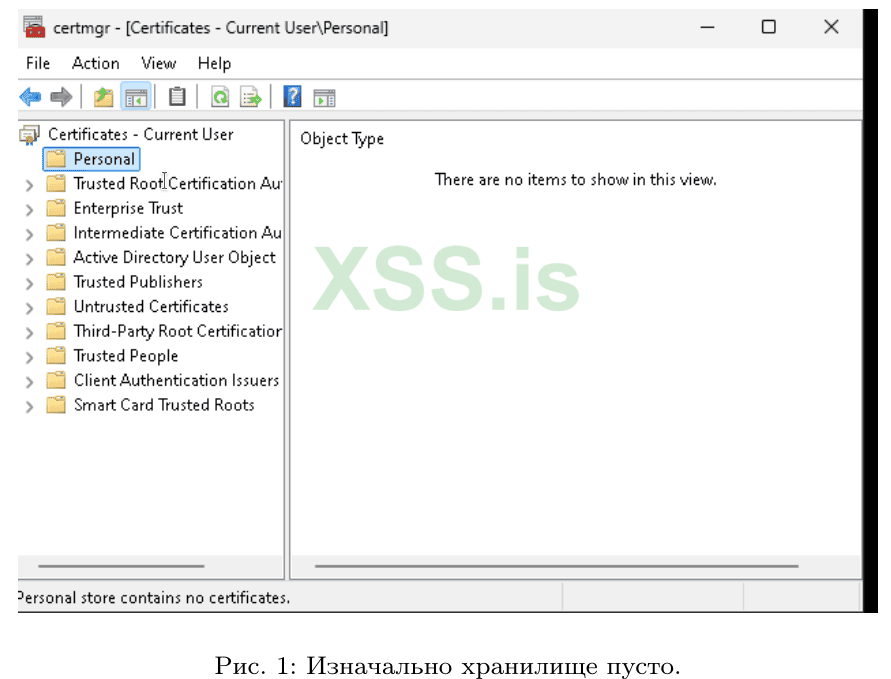Click the Trusted People folder icon
Screen dimensions: 891x679
tap(56, 355)
